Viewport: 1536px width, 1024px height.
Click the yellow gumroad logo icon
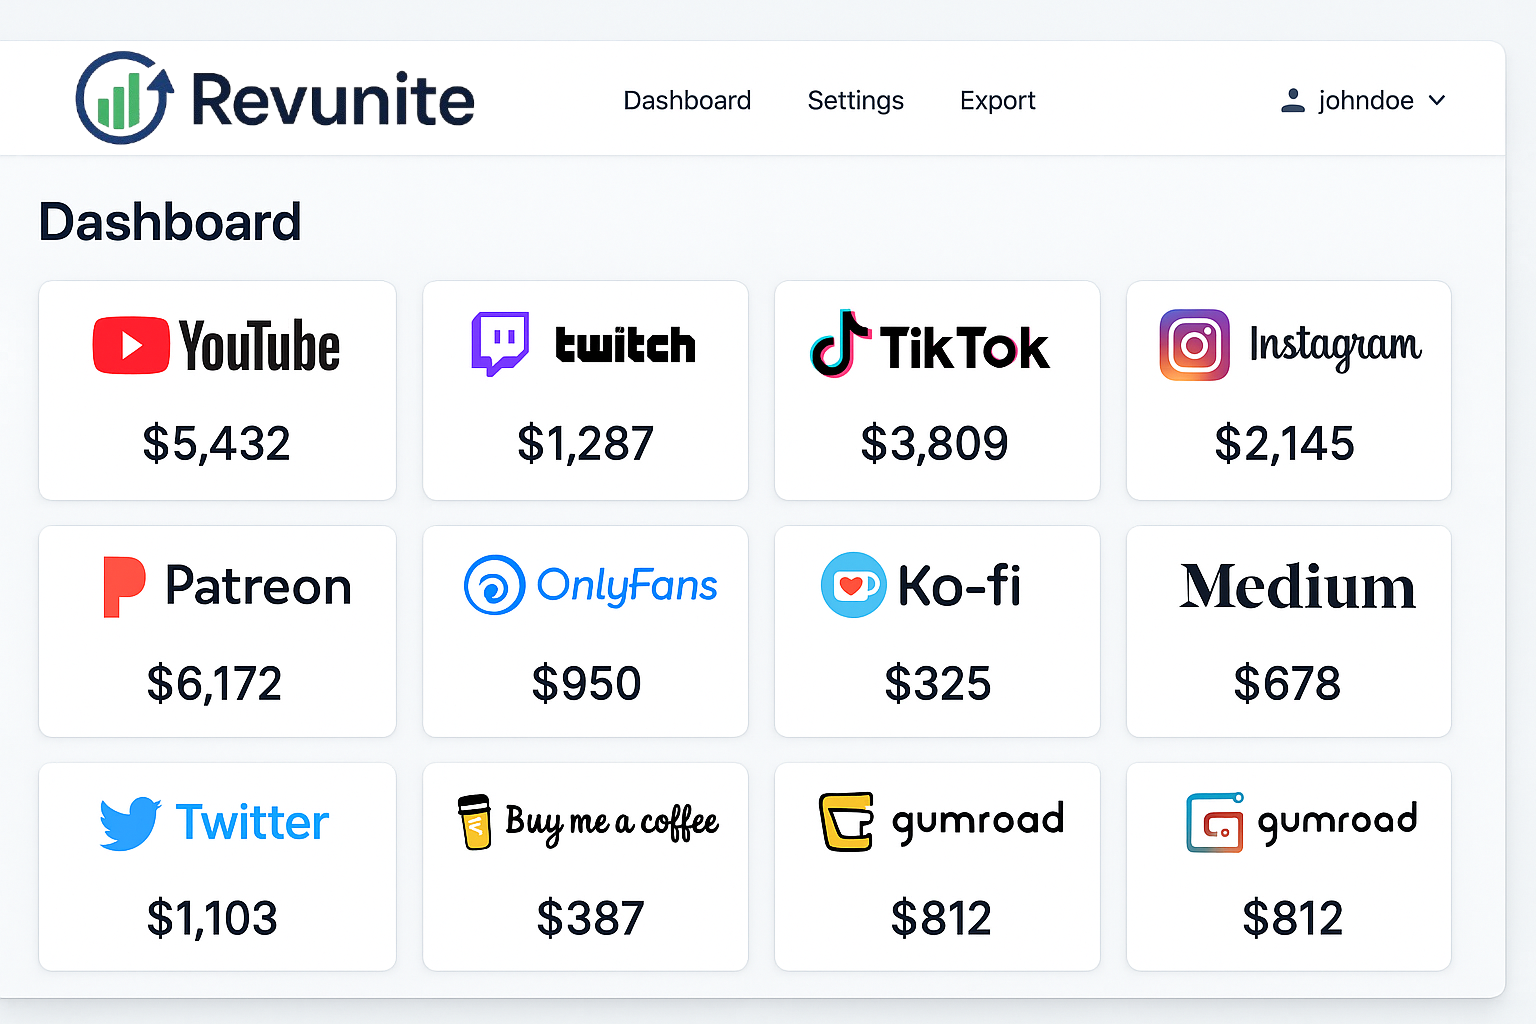tap(846, 822)
